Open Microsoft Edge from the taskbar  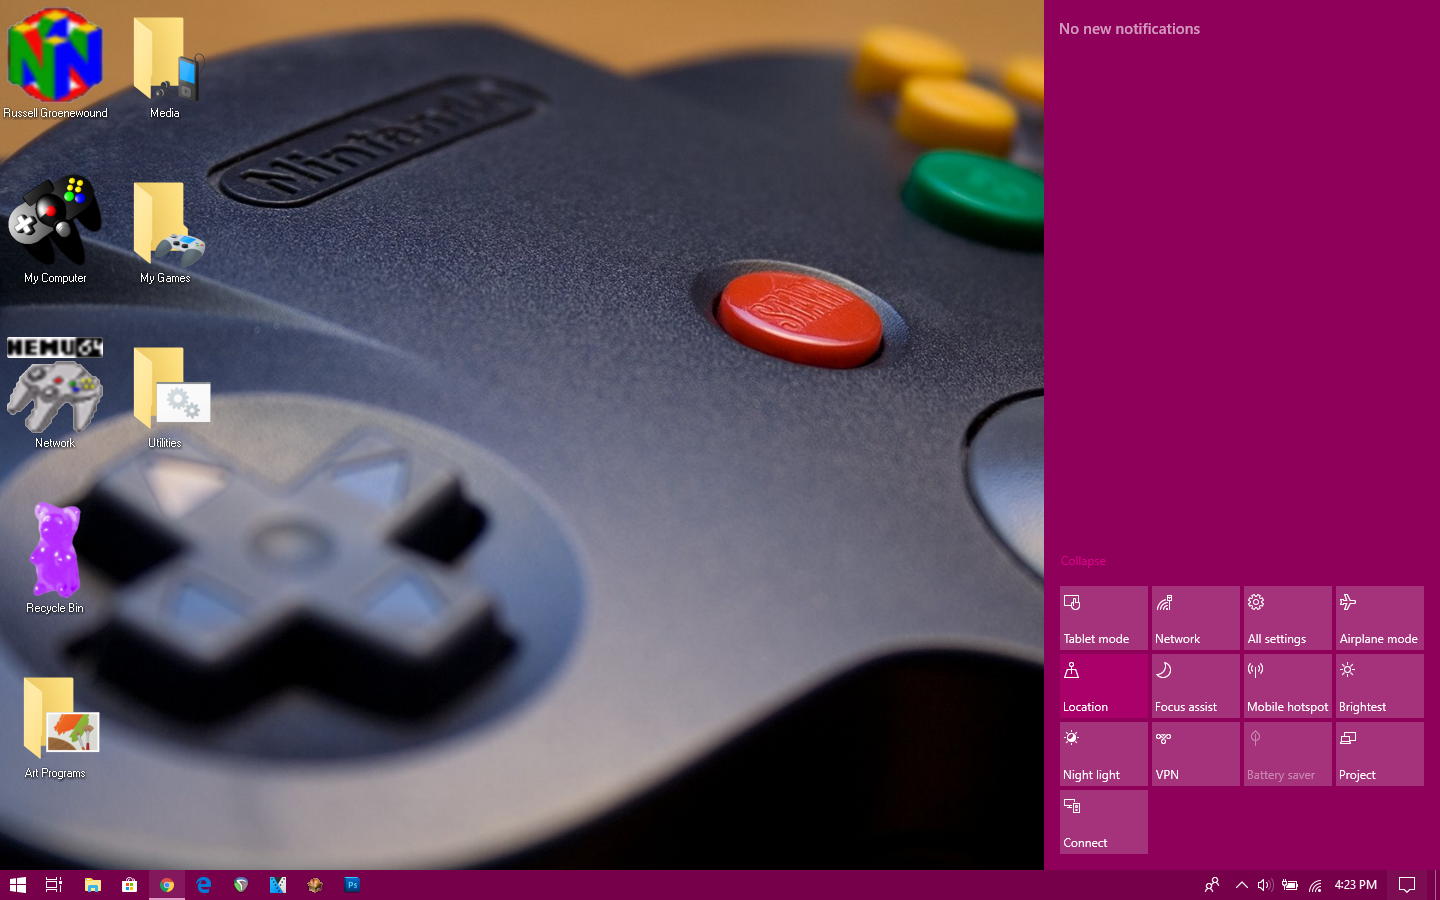pyautogui.click(x=203, y=885)
